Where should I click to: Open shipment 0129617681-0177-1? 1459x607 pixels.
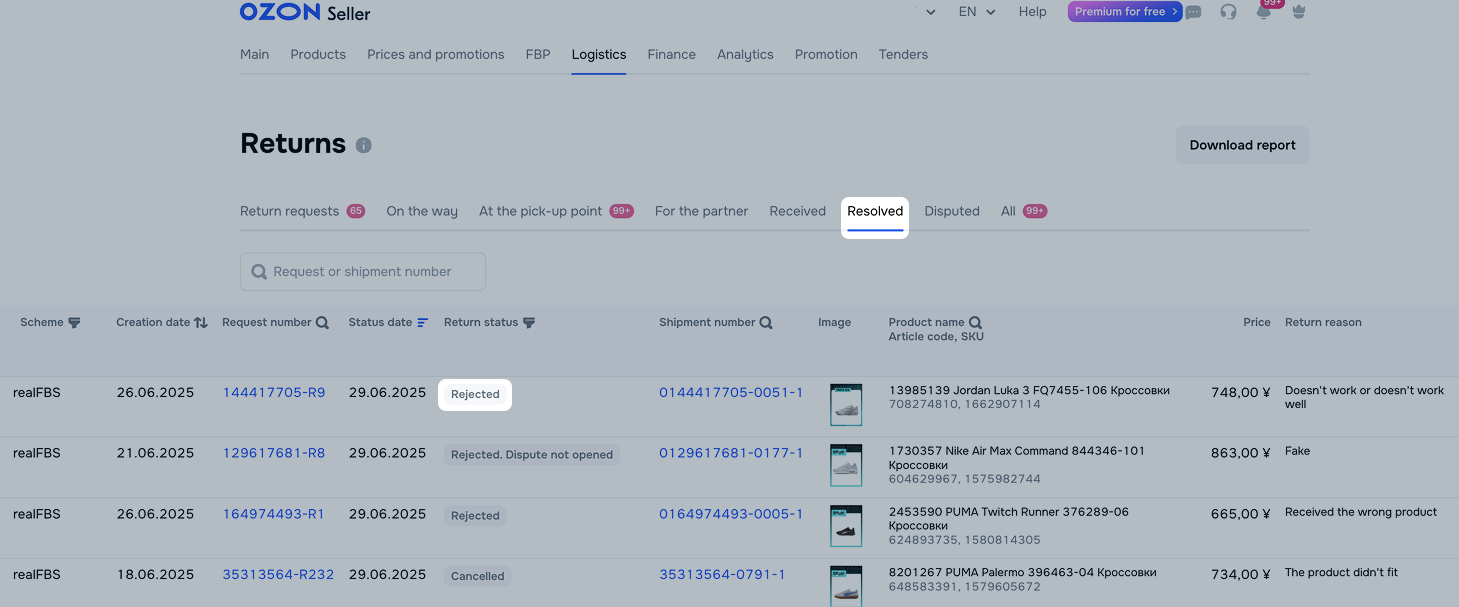731,453
